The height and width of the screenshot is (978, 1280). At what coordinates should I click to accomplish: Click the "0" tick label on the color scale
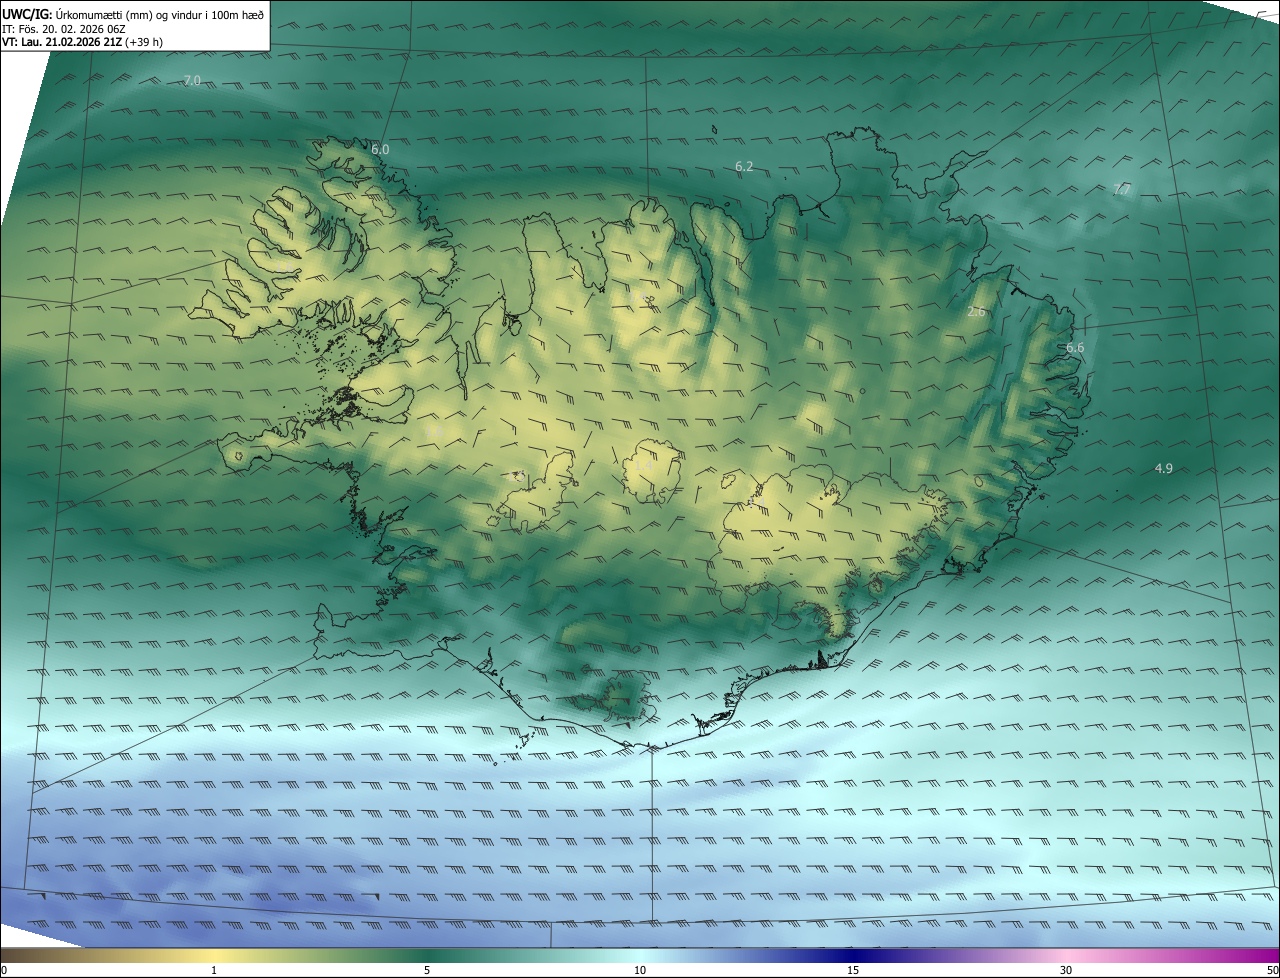pyautogui.click(x=4, y=971)
